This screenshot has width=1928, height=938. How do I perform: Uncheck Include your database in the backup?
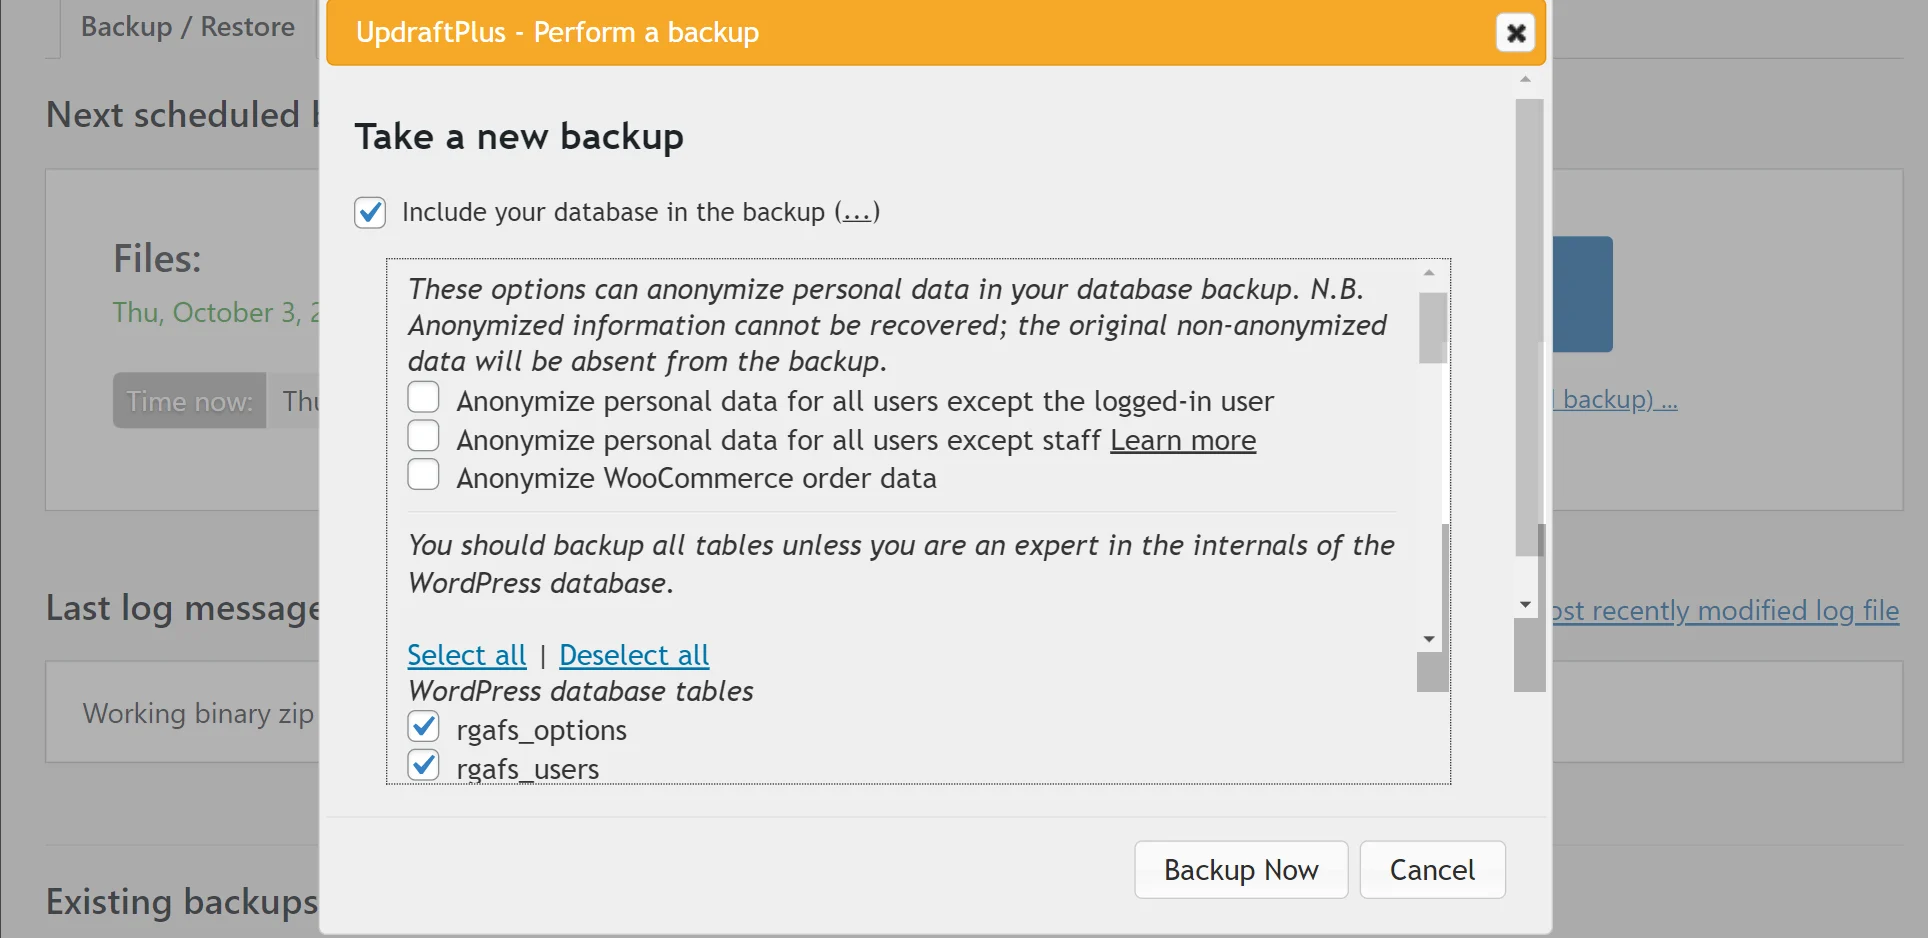coord(370,212)
